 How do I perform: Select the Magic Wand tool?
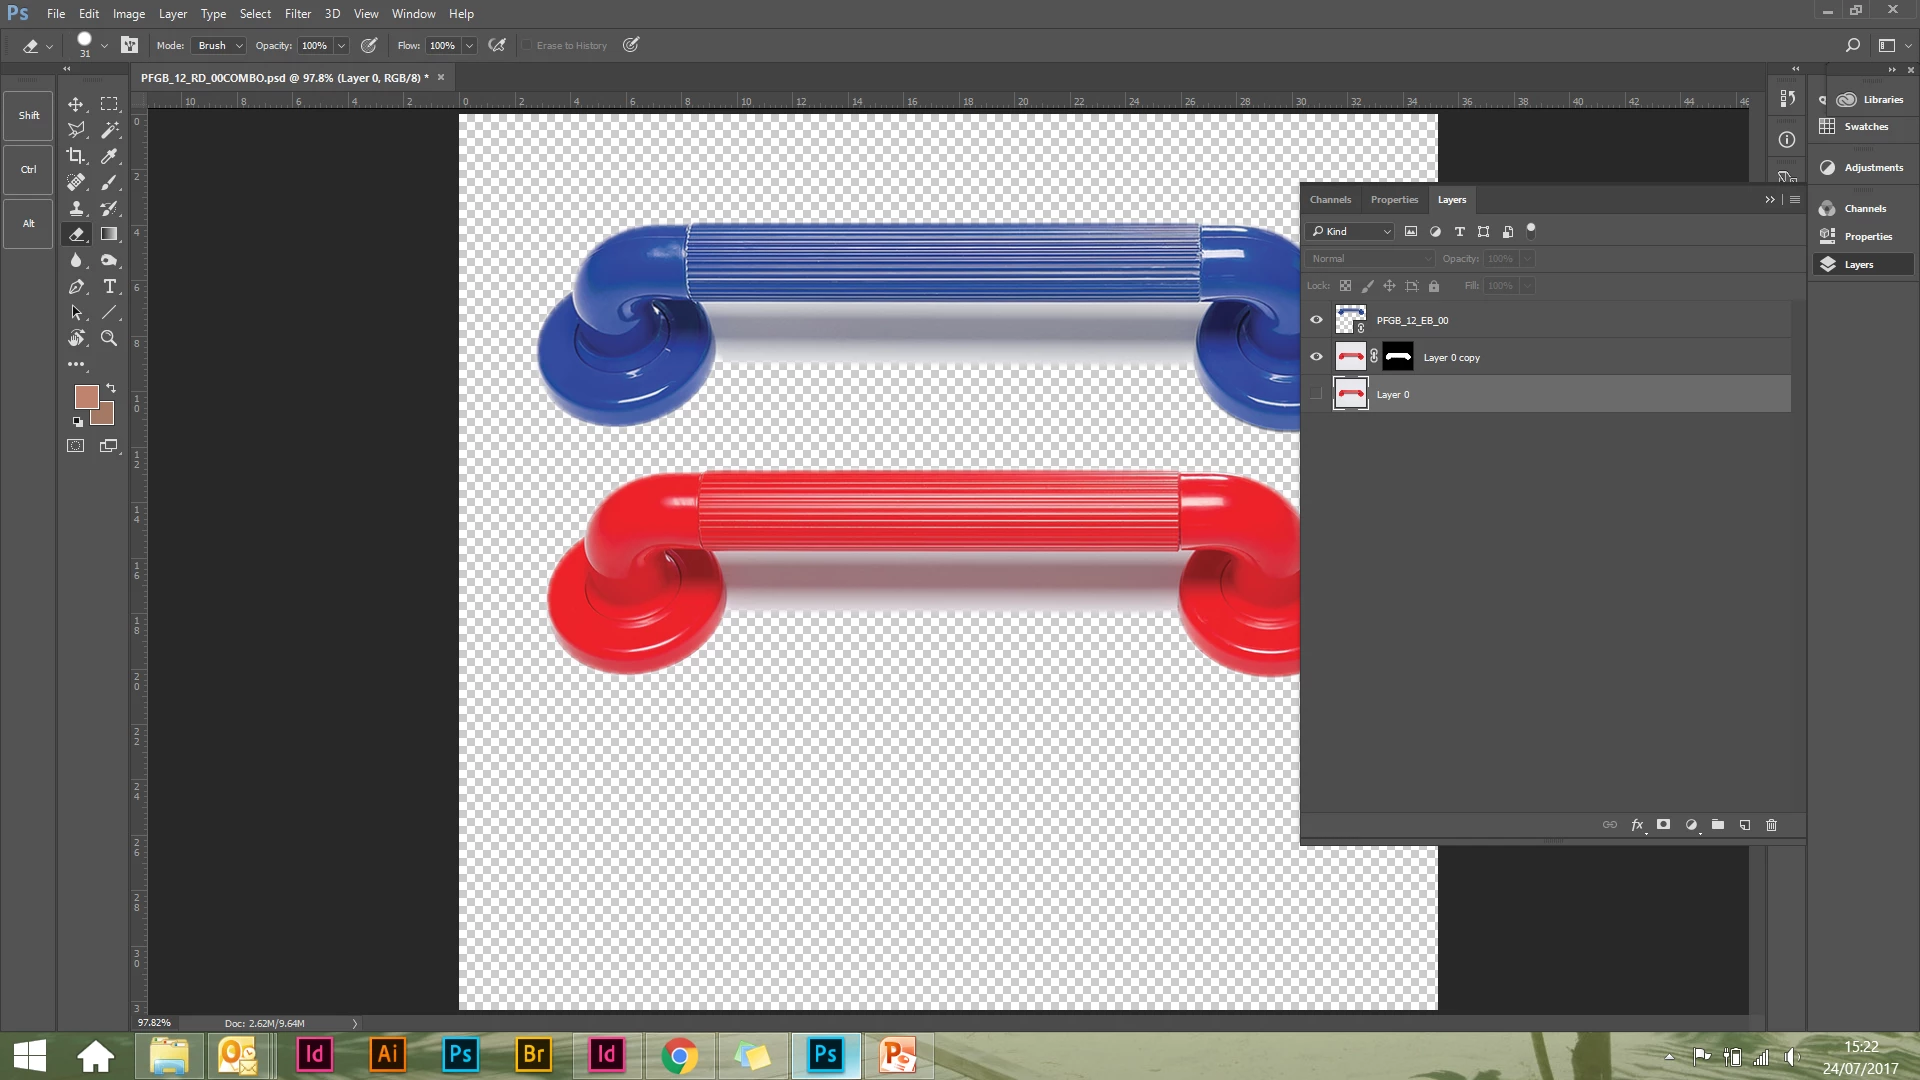[110, 130]
